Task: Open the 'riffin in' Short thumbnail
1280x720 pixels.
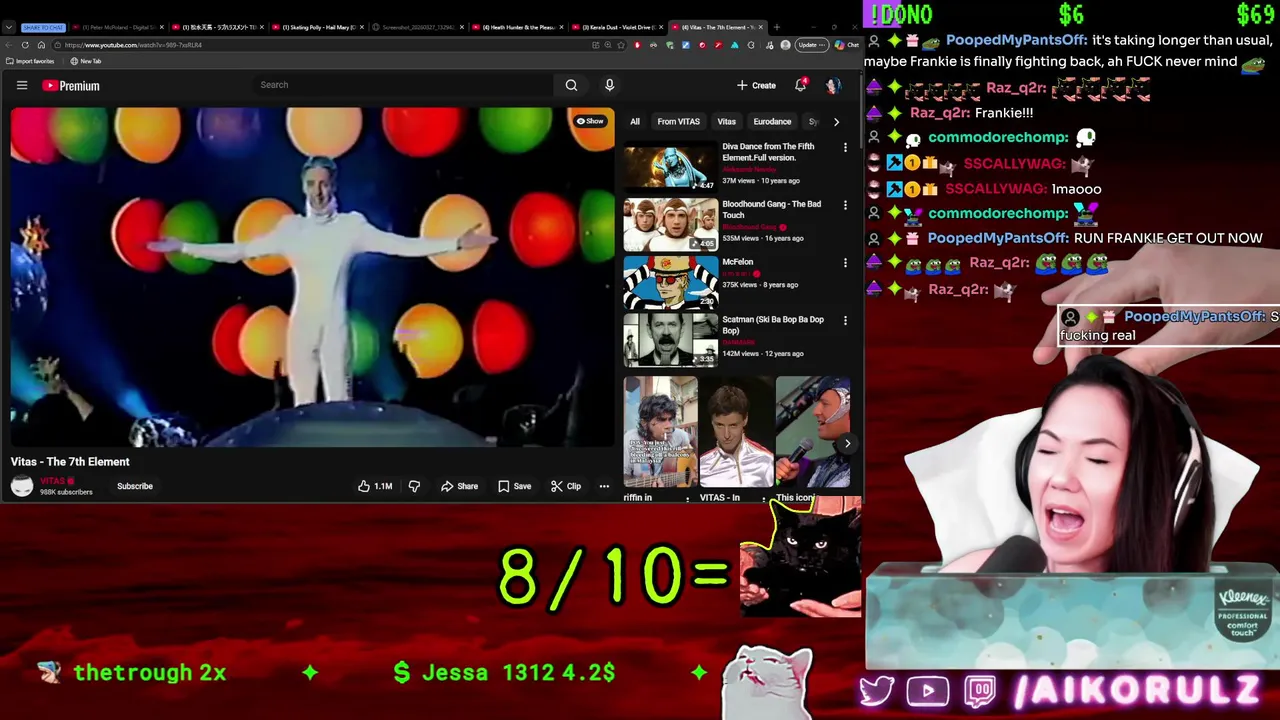Action: [x=660, y=432]
